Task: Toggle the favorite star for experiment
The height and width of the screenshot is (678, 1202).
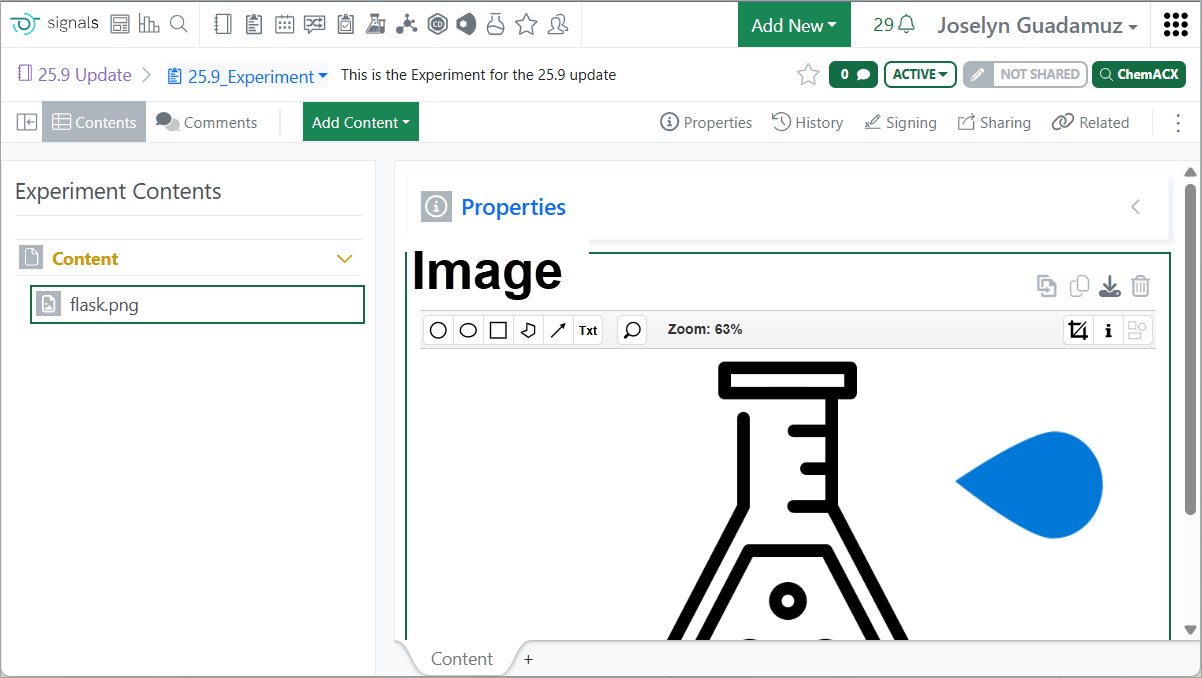Action: point(808,74)
